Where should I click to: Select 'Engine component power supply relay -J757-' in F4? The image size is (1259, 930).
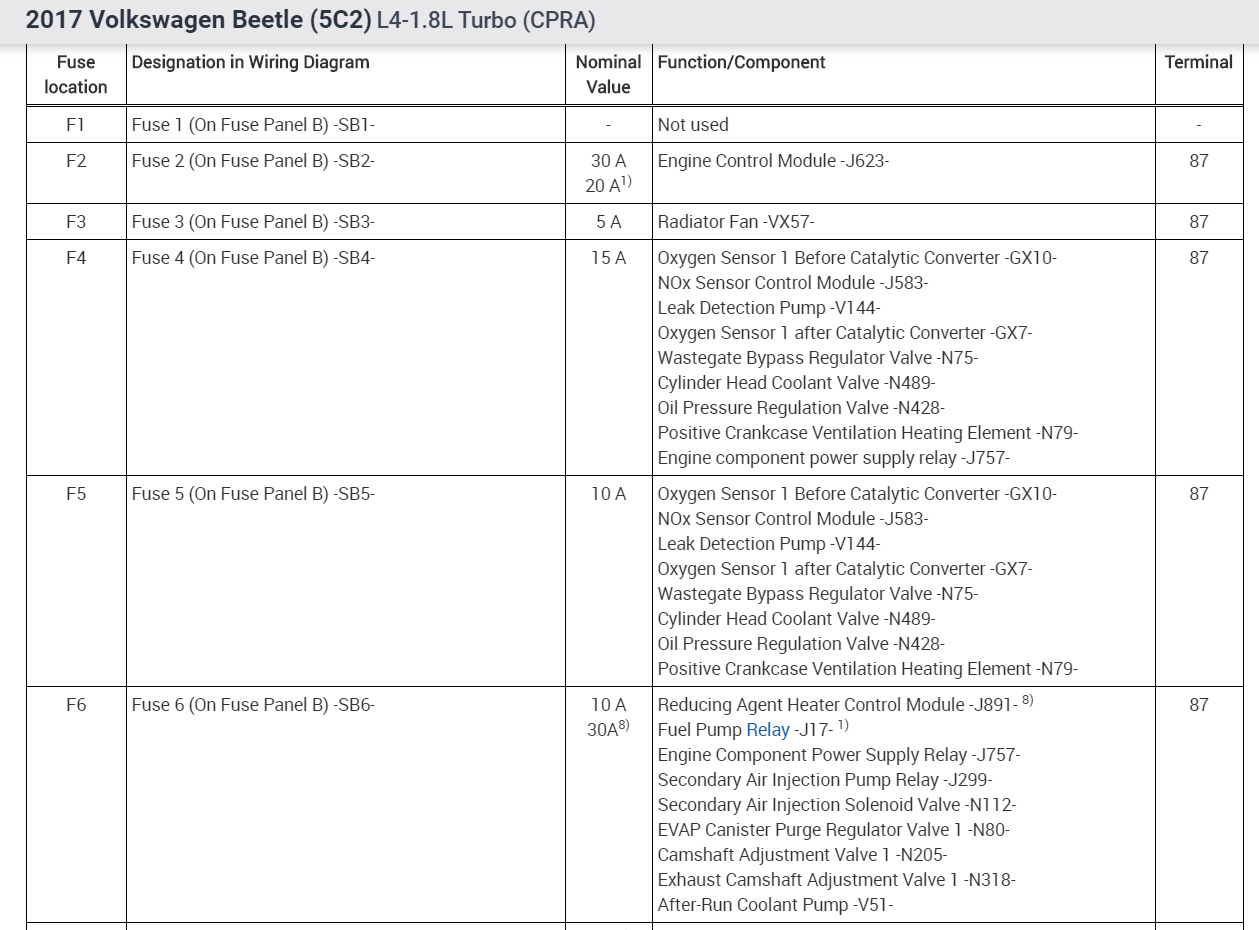point(834,458)
